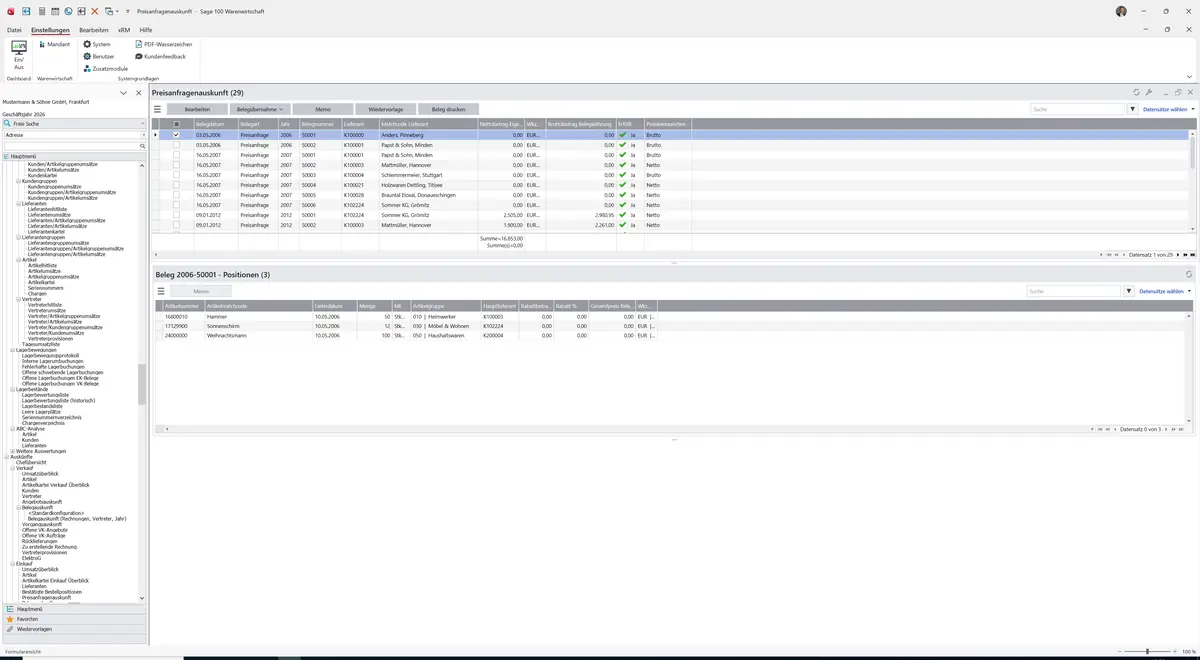Image resolution: width=1200 pixels, height=660 pixels.
Task: Open the hamburger menu next to Bearbeiten
Action: (157, 109)
